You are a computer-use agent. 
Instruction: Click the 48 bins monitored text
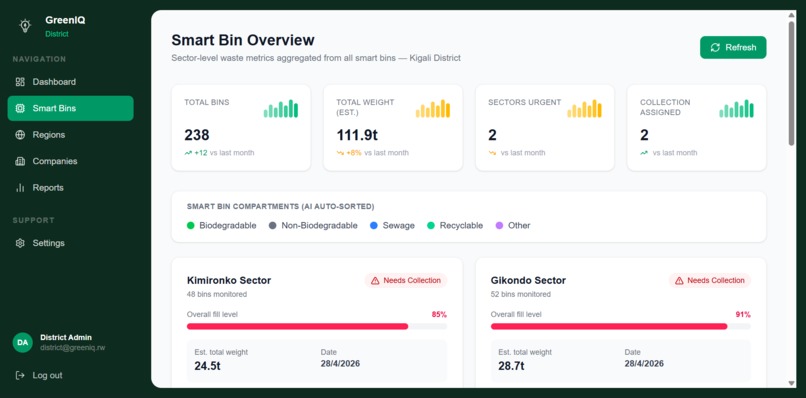[217, 295]
